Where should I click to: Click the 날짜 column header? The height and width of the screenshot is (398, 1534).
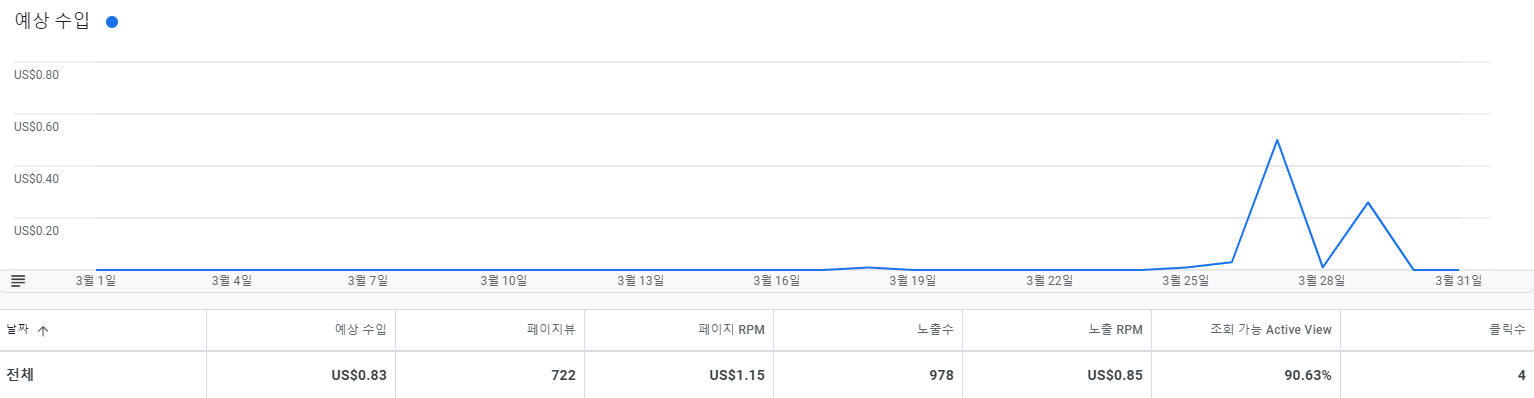click(17, 329)
